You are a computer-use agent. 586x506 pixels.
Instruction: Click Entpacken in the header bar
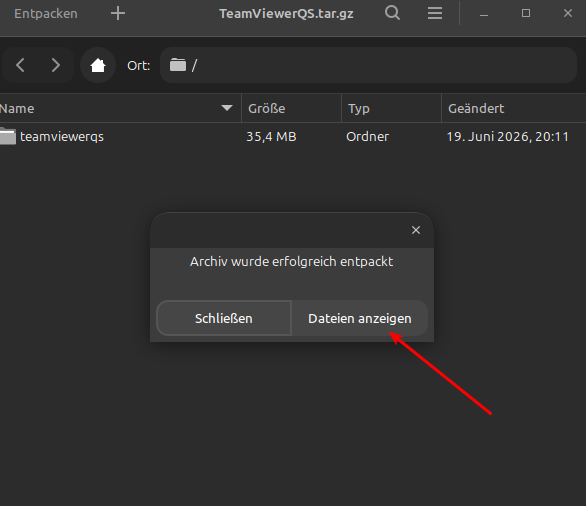coord(46,13)
